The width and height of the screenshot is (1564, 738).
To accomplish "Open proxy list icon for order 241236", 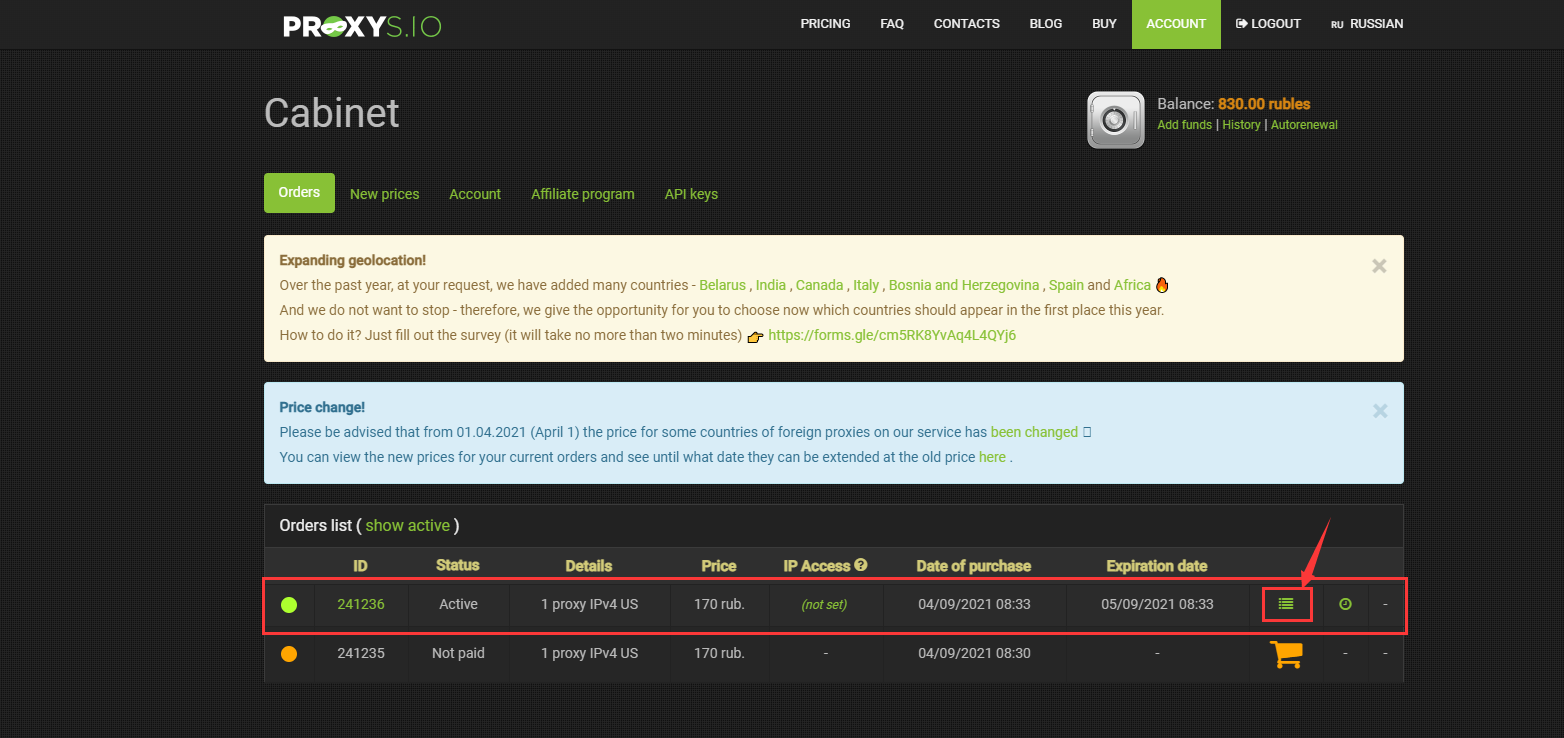I will pyautogui.click(x=1286, y=604).
